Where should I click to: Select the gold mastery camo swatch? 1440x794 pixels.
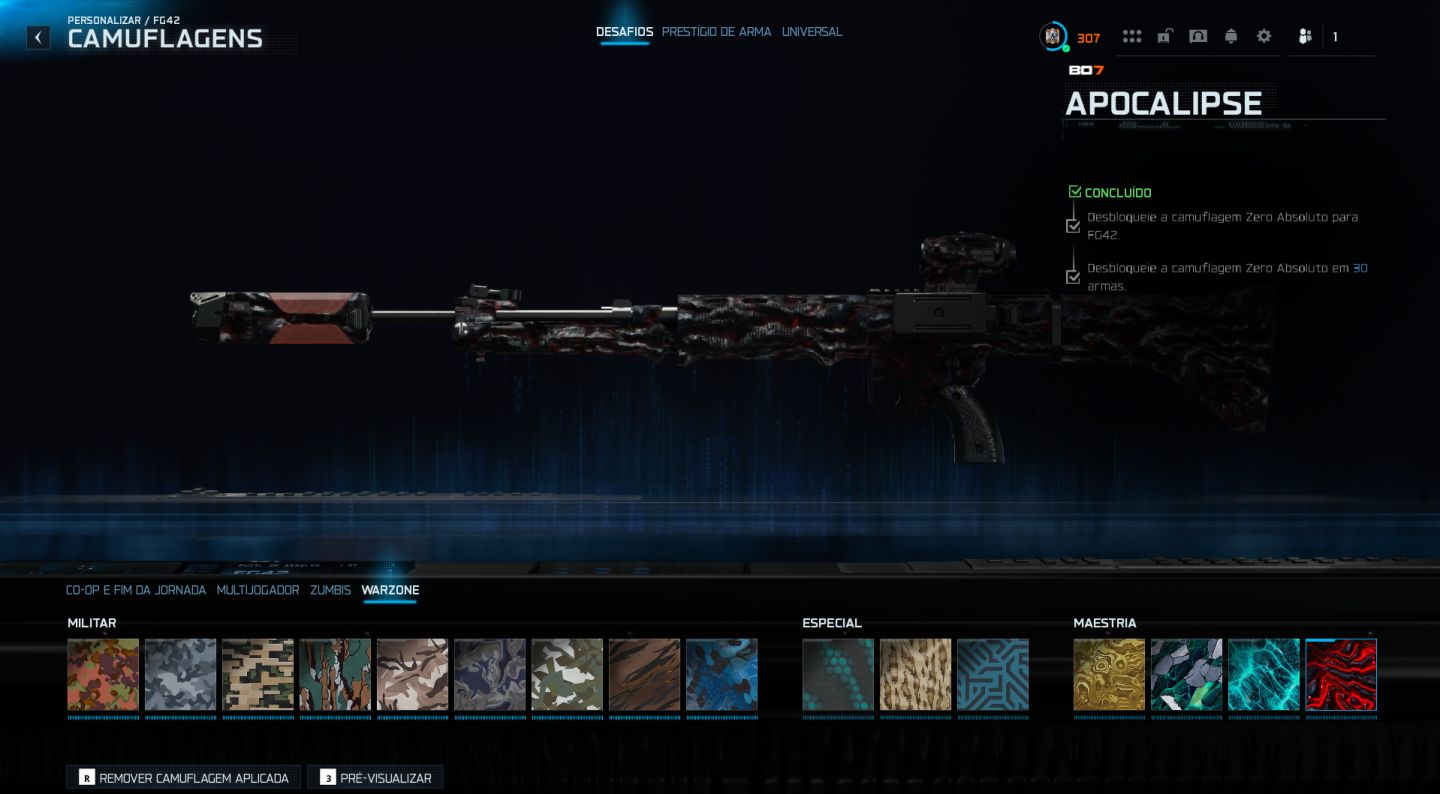click(x=1109, y=675)
